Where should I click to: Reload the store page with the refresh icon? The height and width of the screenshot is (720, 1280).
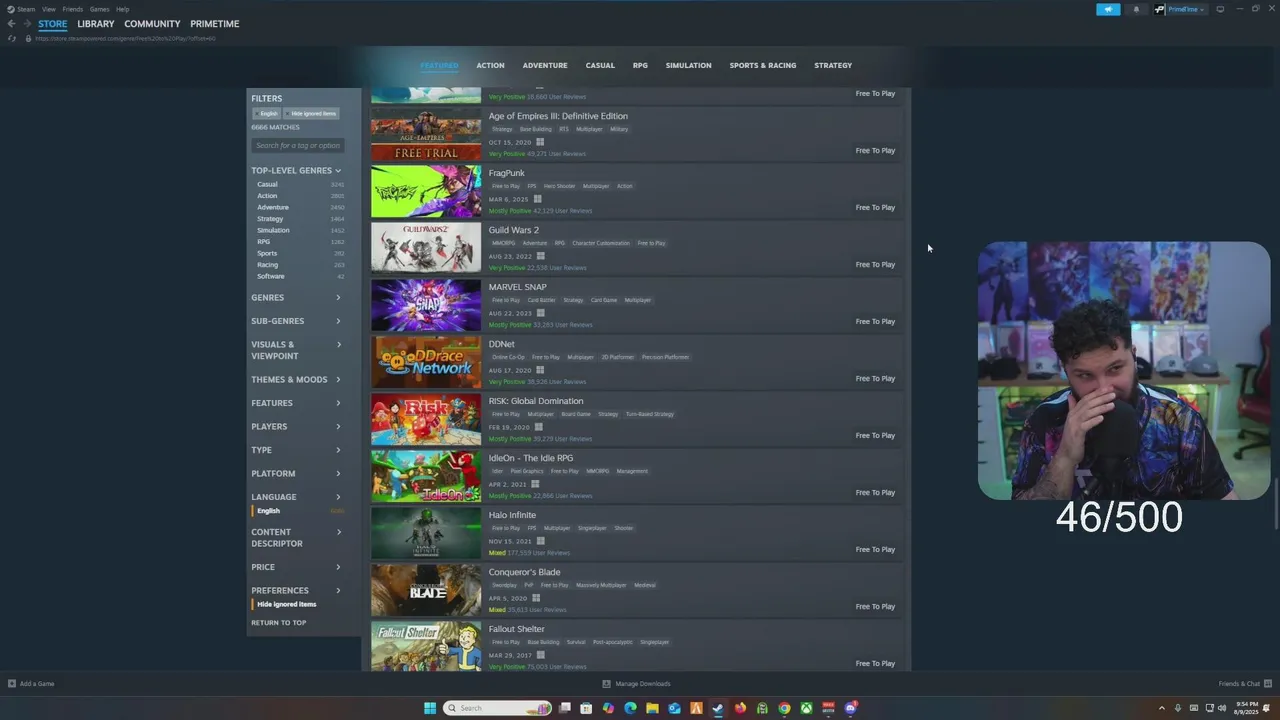click(x=11, y=38)
